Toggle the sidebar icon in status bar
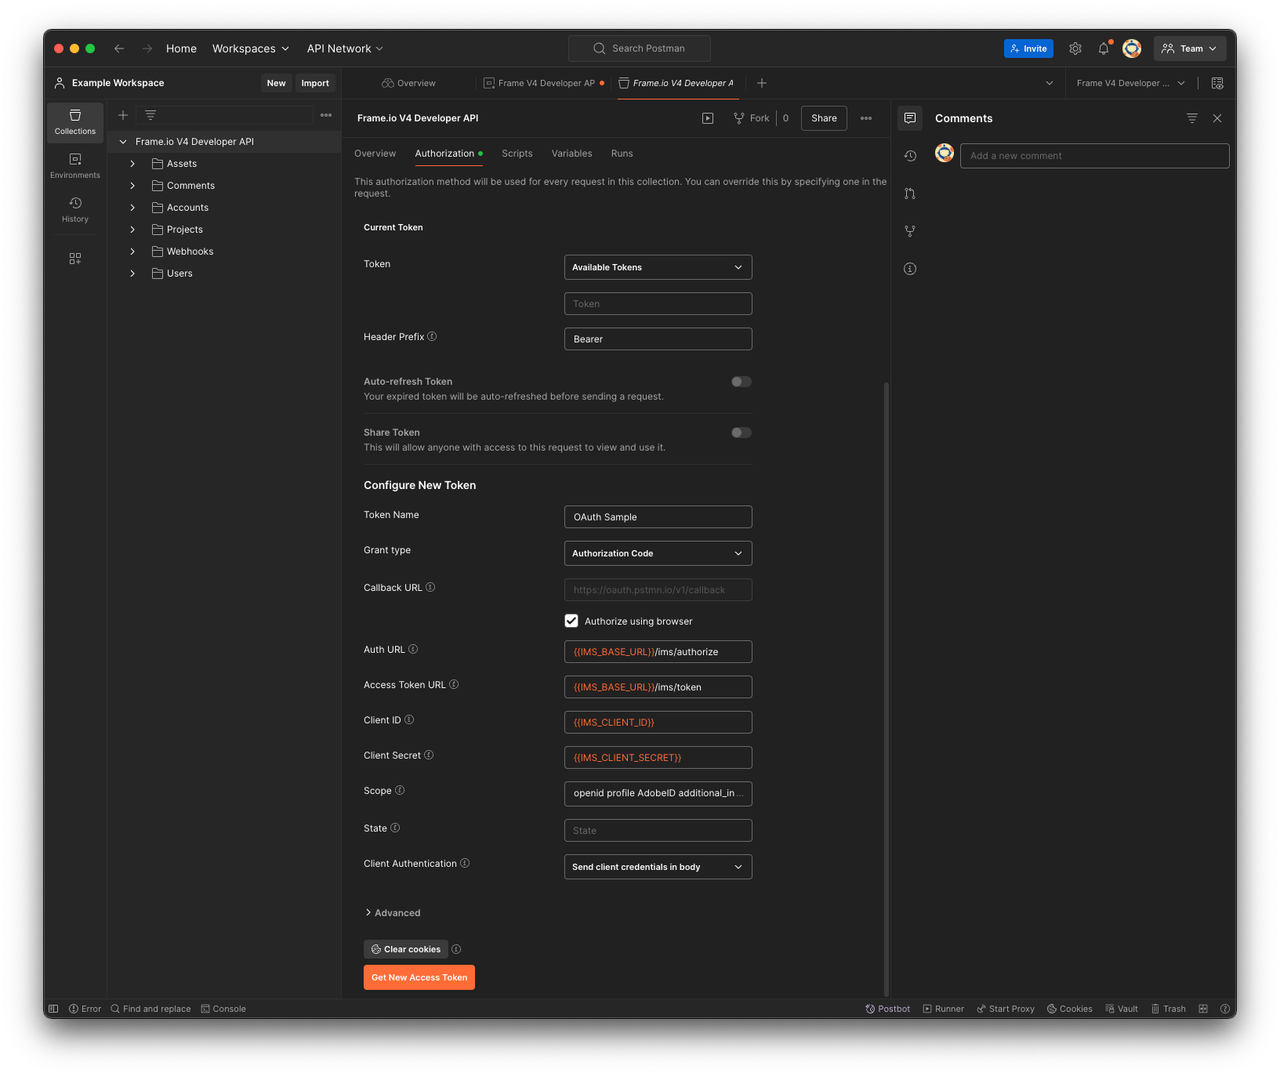Screen dimensions: 1280x1076 point(54,1008)
